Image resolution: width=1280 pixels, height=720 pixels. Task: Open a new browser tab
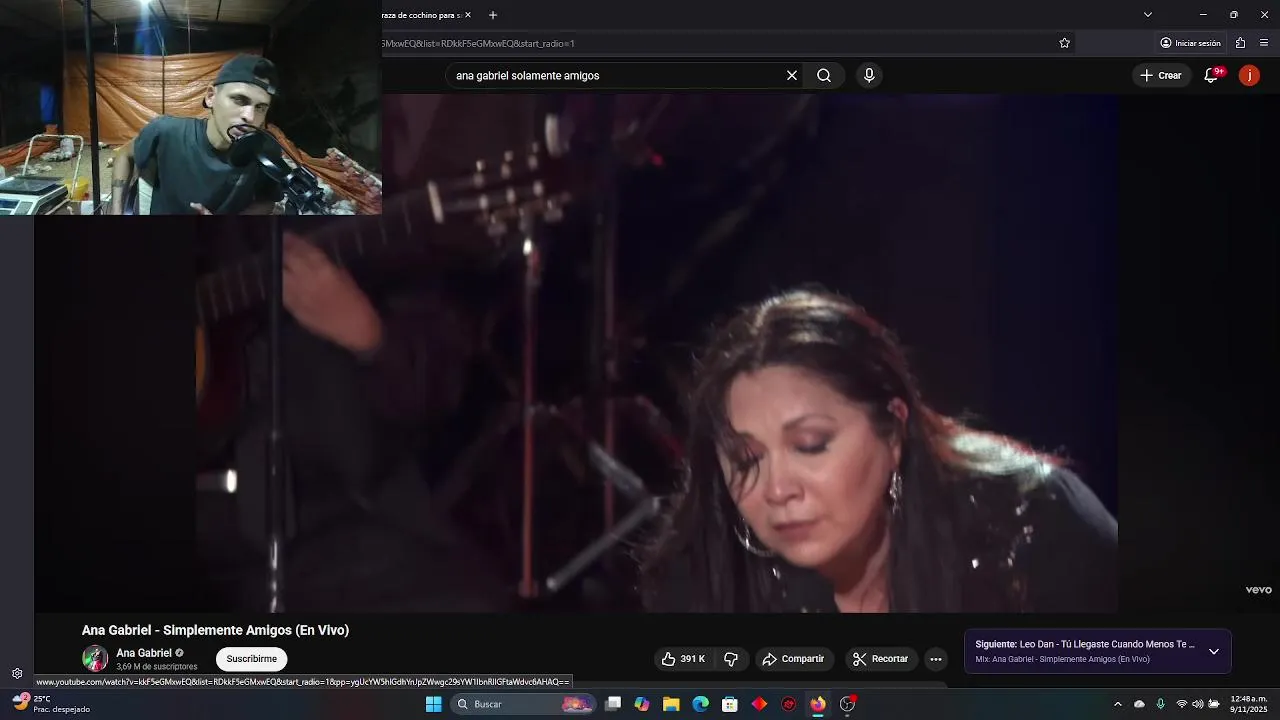point(493,15)
